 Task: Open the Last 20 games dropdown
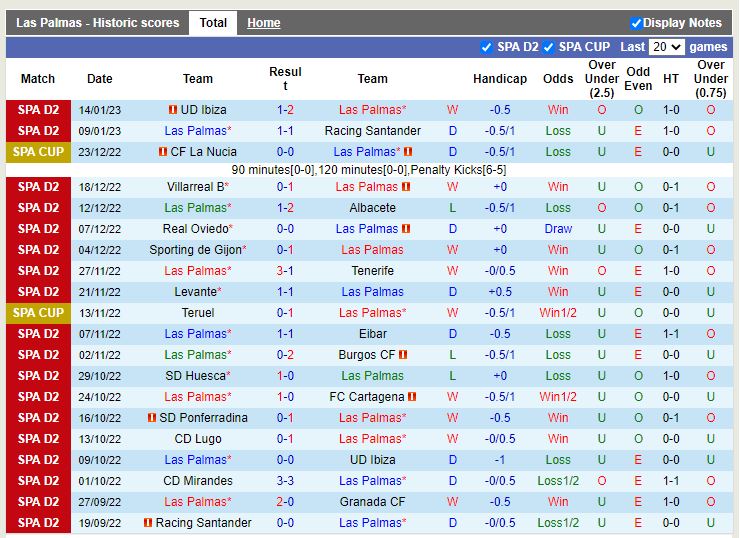coord(666,47)
